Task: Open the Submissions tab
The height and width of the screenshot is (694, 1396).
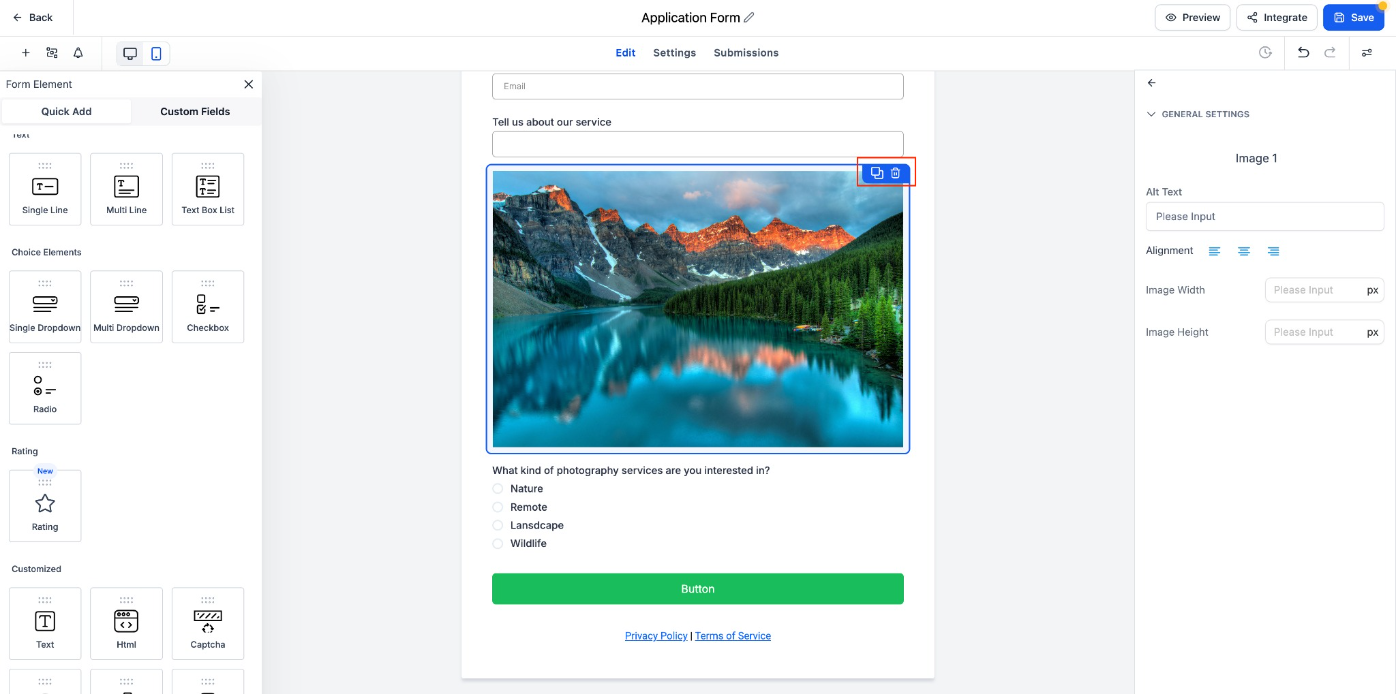Action: pyautogui.click(x=746, y=53)
